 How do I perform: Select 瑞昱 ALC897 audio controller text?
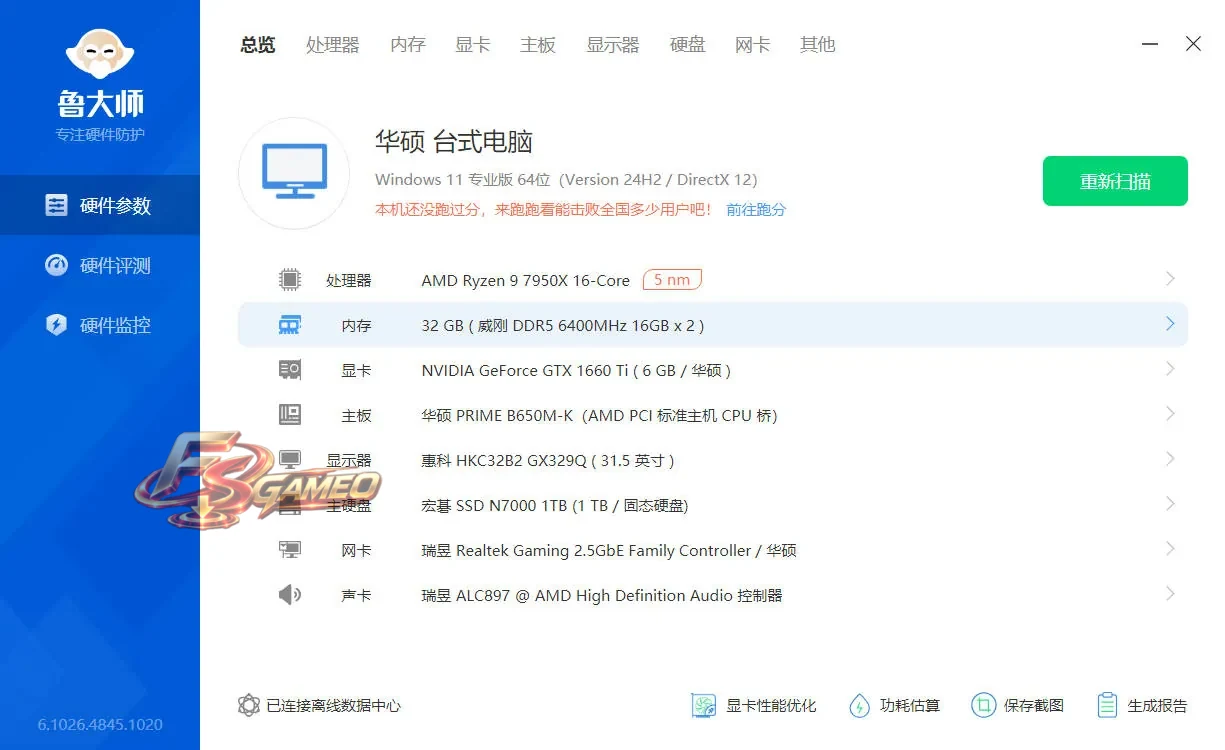pos(602,596)
